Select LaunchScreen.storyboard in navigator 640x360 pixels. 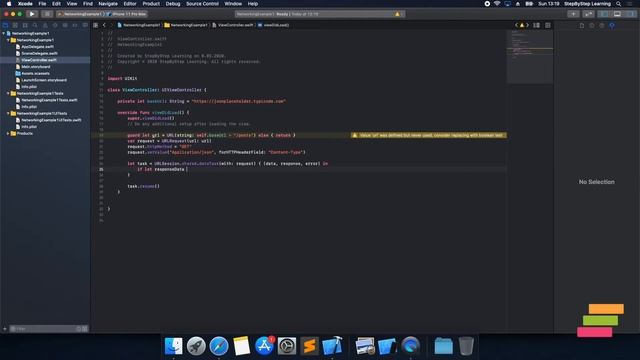[44, 80]
